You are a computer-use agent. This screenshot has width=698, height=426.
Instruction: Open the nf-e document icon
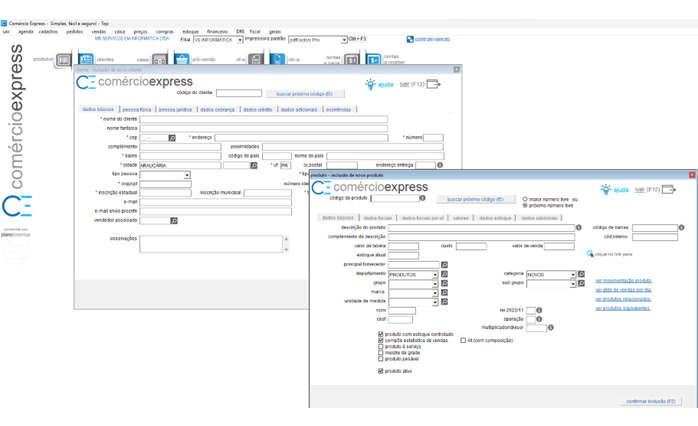256,60
